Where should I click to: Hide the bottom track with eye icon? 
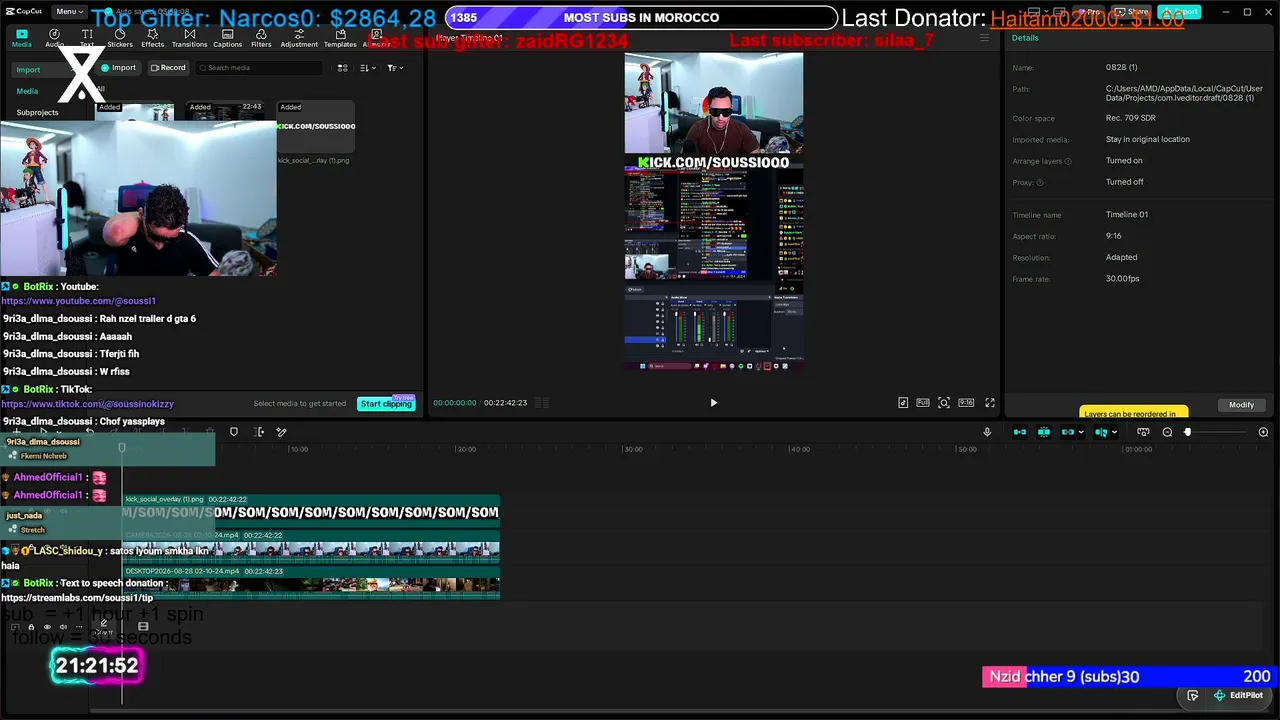point(47,627)
